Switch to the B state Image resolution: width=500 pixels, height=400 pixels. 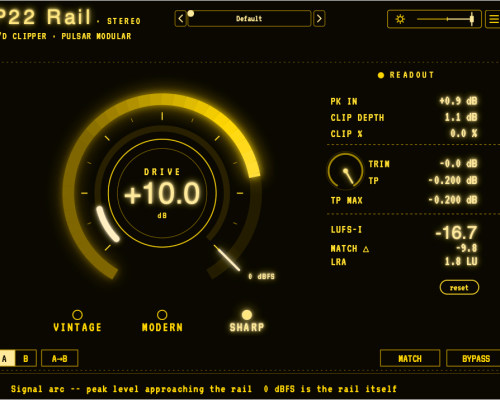[x=26, y=358]
